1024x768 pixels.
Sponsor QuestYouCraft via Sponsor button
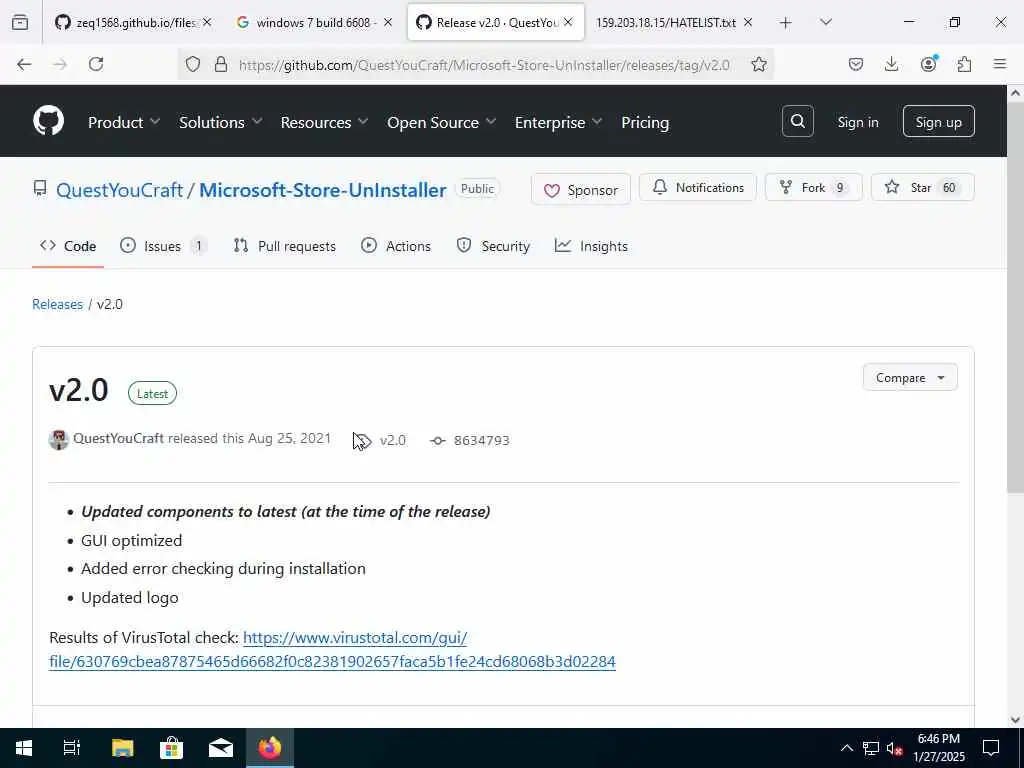tap(581, 189)
